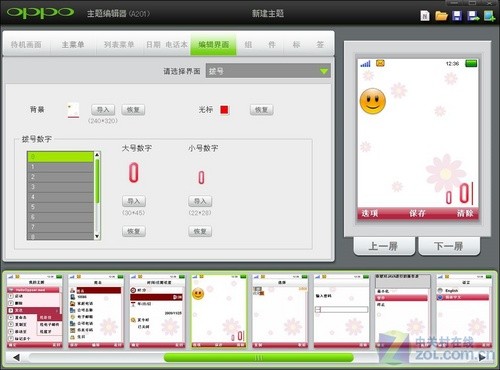The height and width of the screenshot is (370, 500).
Task: Open the fifth thumbnail, right of the dialing thumbnail
Action: tap(280, 311)
